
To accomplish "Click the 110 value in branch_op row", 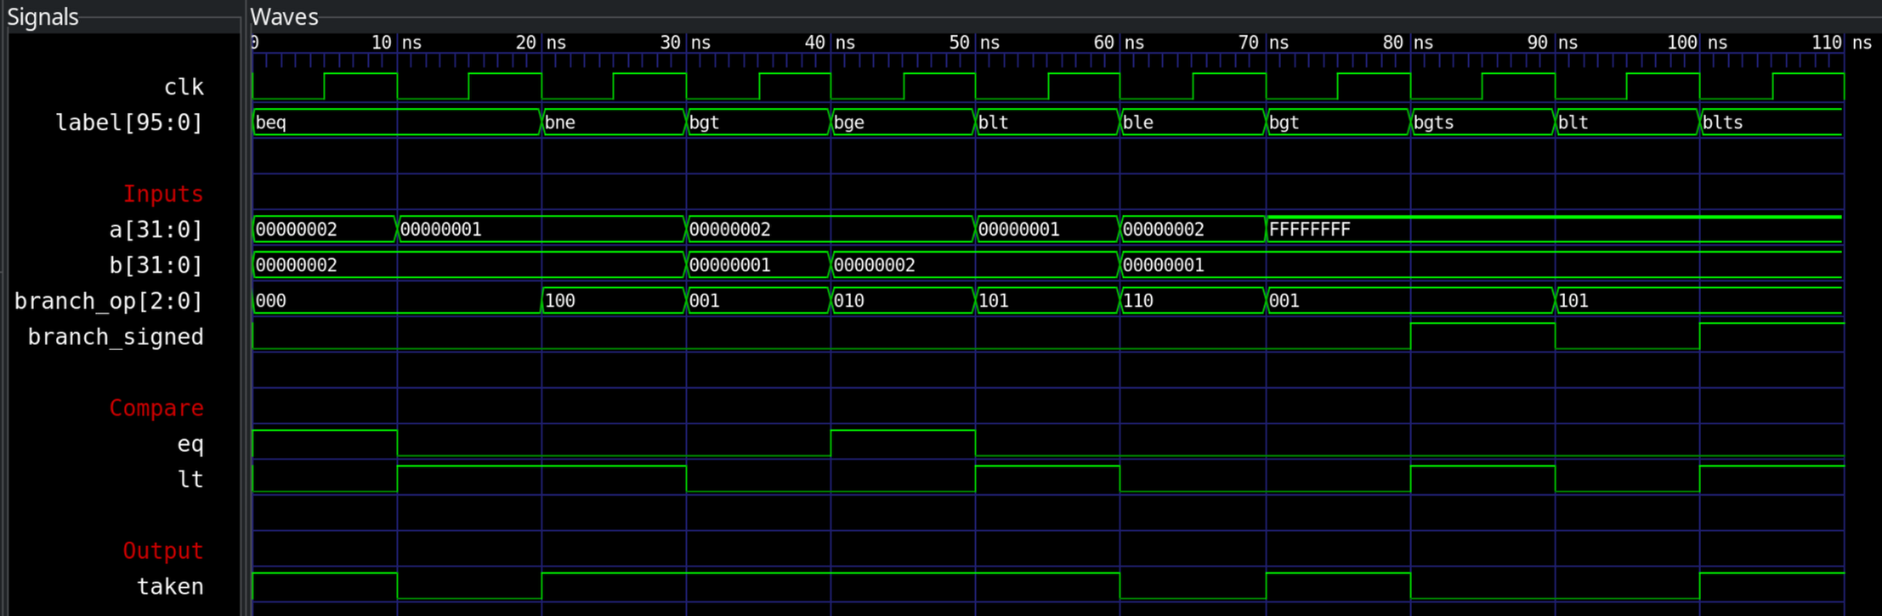I will click(1138, 300).
